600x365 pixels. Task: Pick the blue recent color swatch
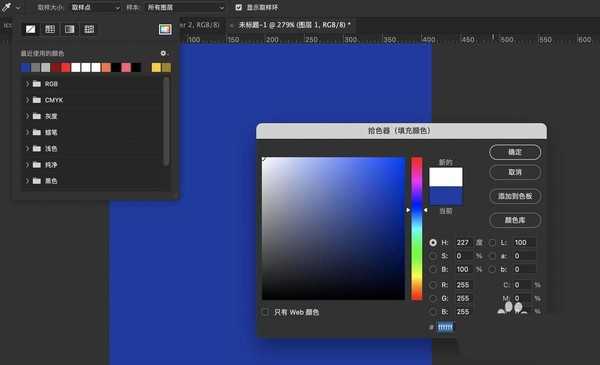click(x=25, y=68)
